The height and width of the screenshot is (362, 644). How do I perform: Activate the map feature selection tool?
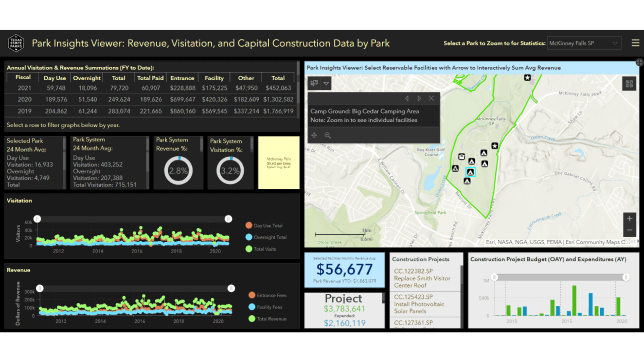click(314, 83)
